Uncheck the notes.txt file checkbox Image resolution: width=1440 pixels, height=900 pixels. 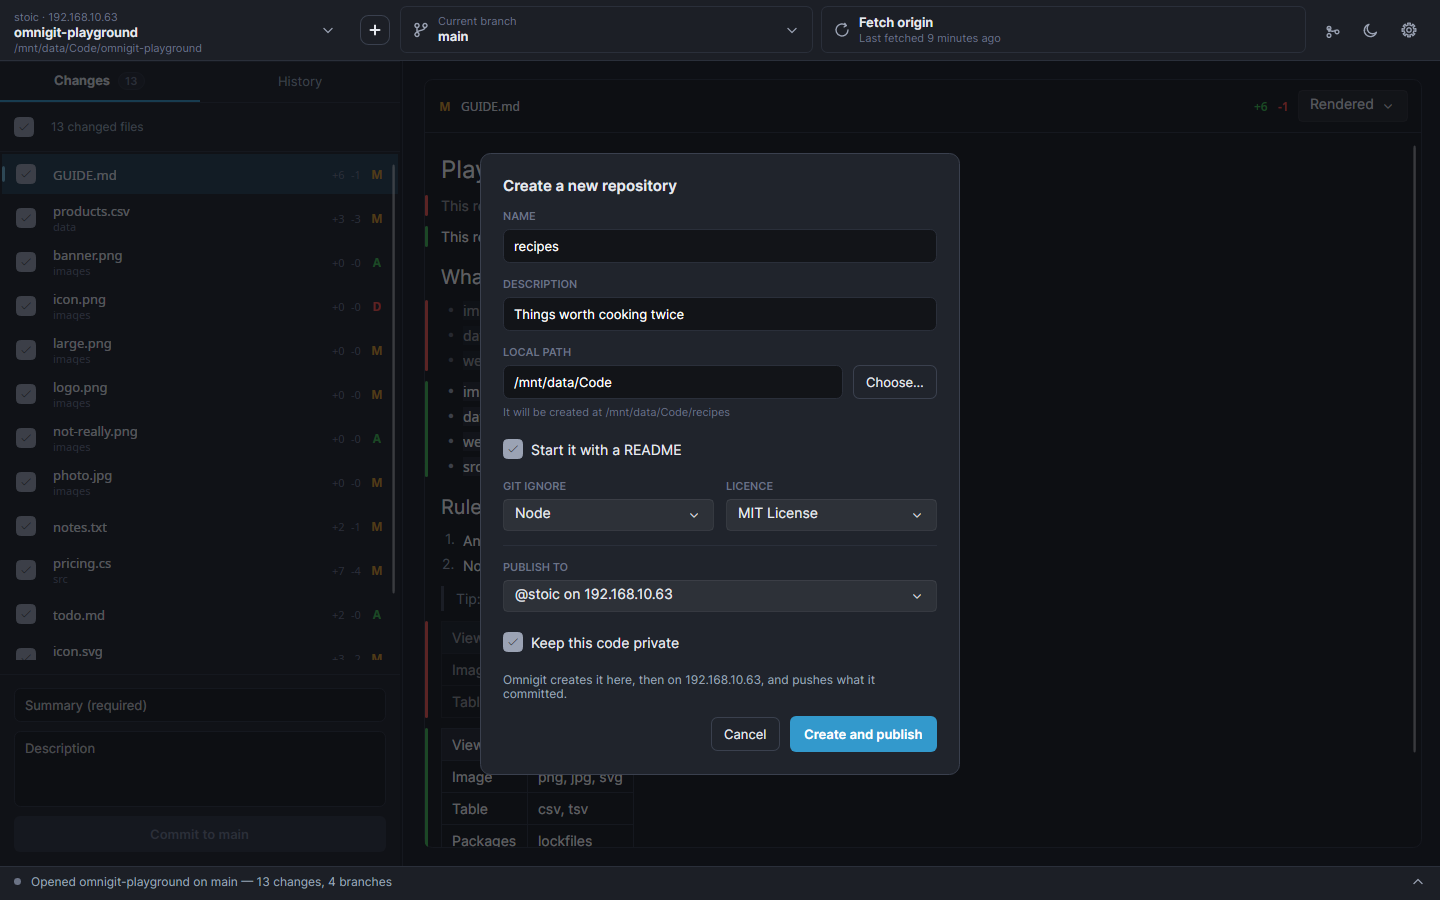(x=26, y=526)
